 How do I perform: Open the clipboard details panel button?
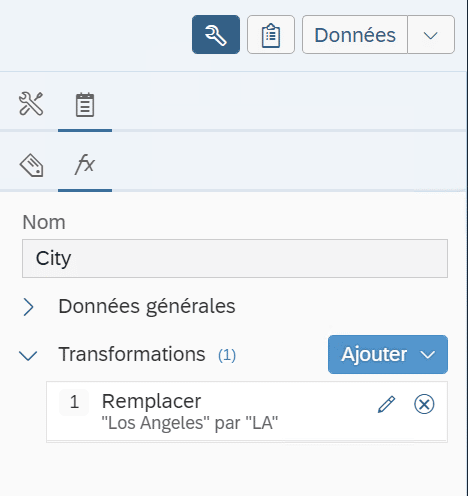coord(271,34)
